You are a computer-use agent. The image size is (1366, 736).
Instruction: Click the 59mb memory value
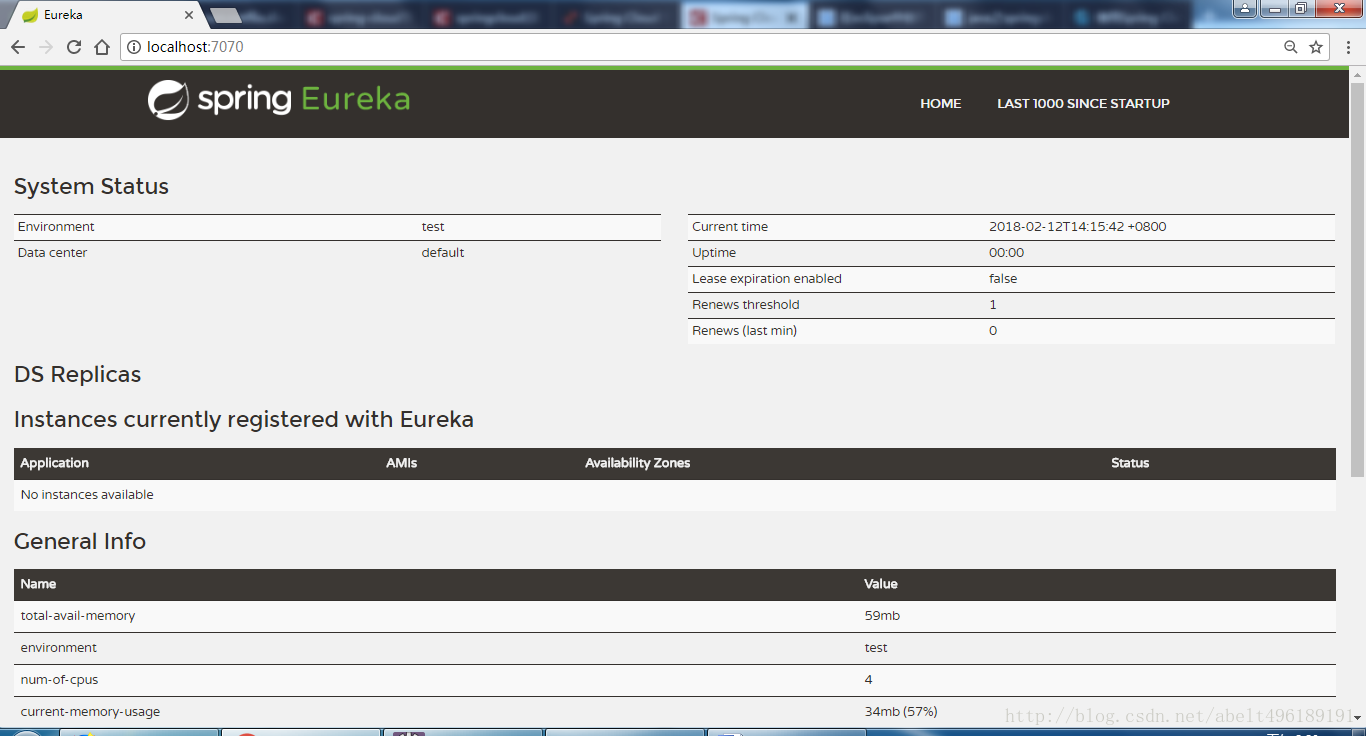[x=882, y=616]
